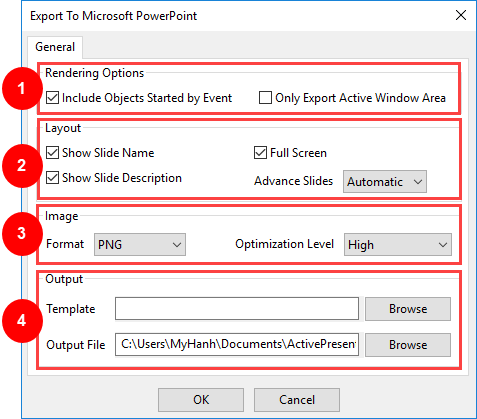
Task: Select the General tab
Action: click(55, 47)
